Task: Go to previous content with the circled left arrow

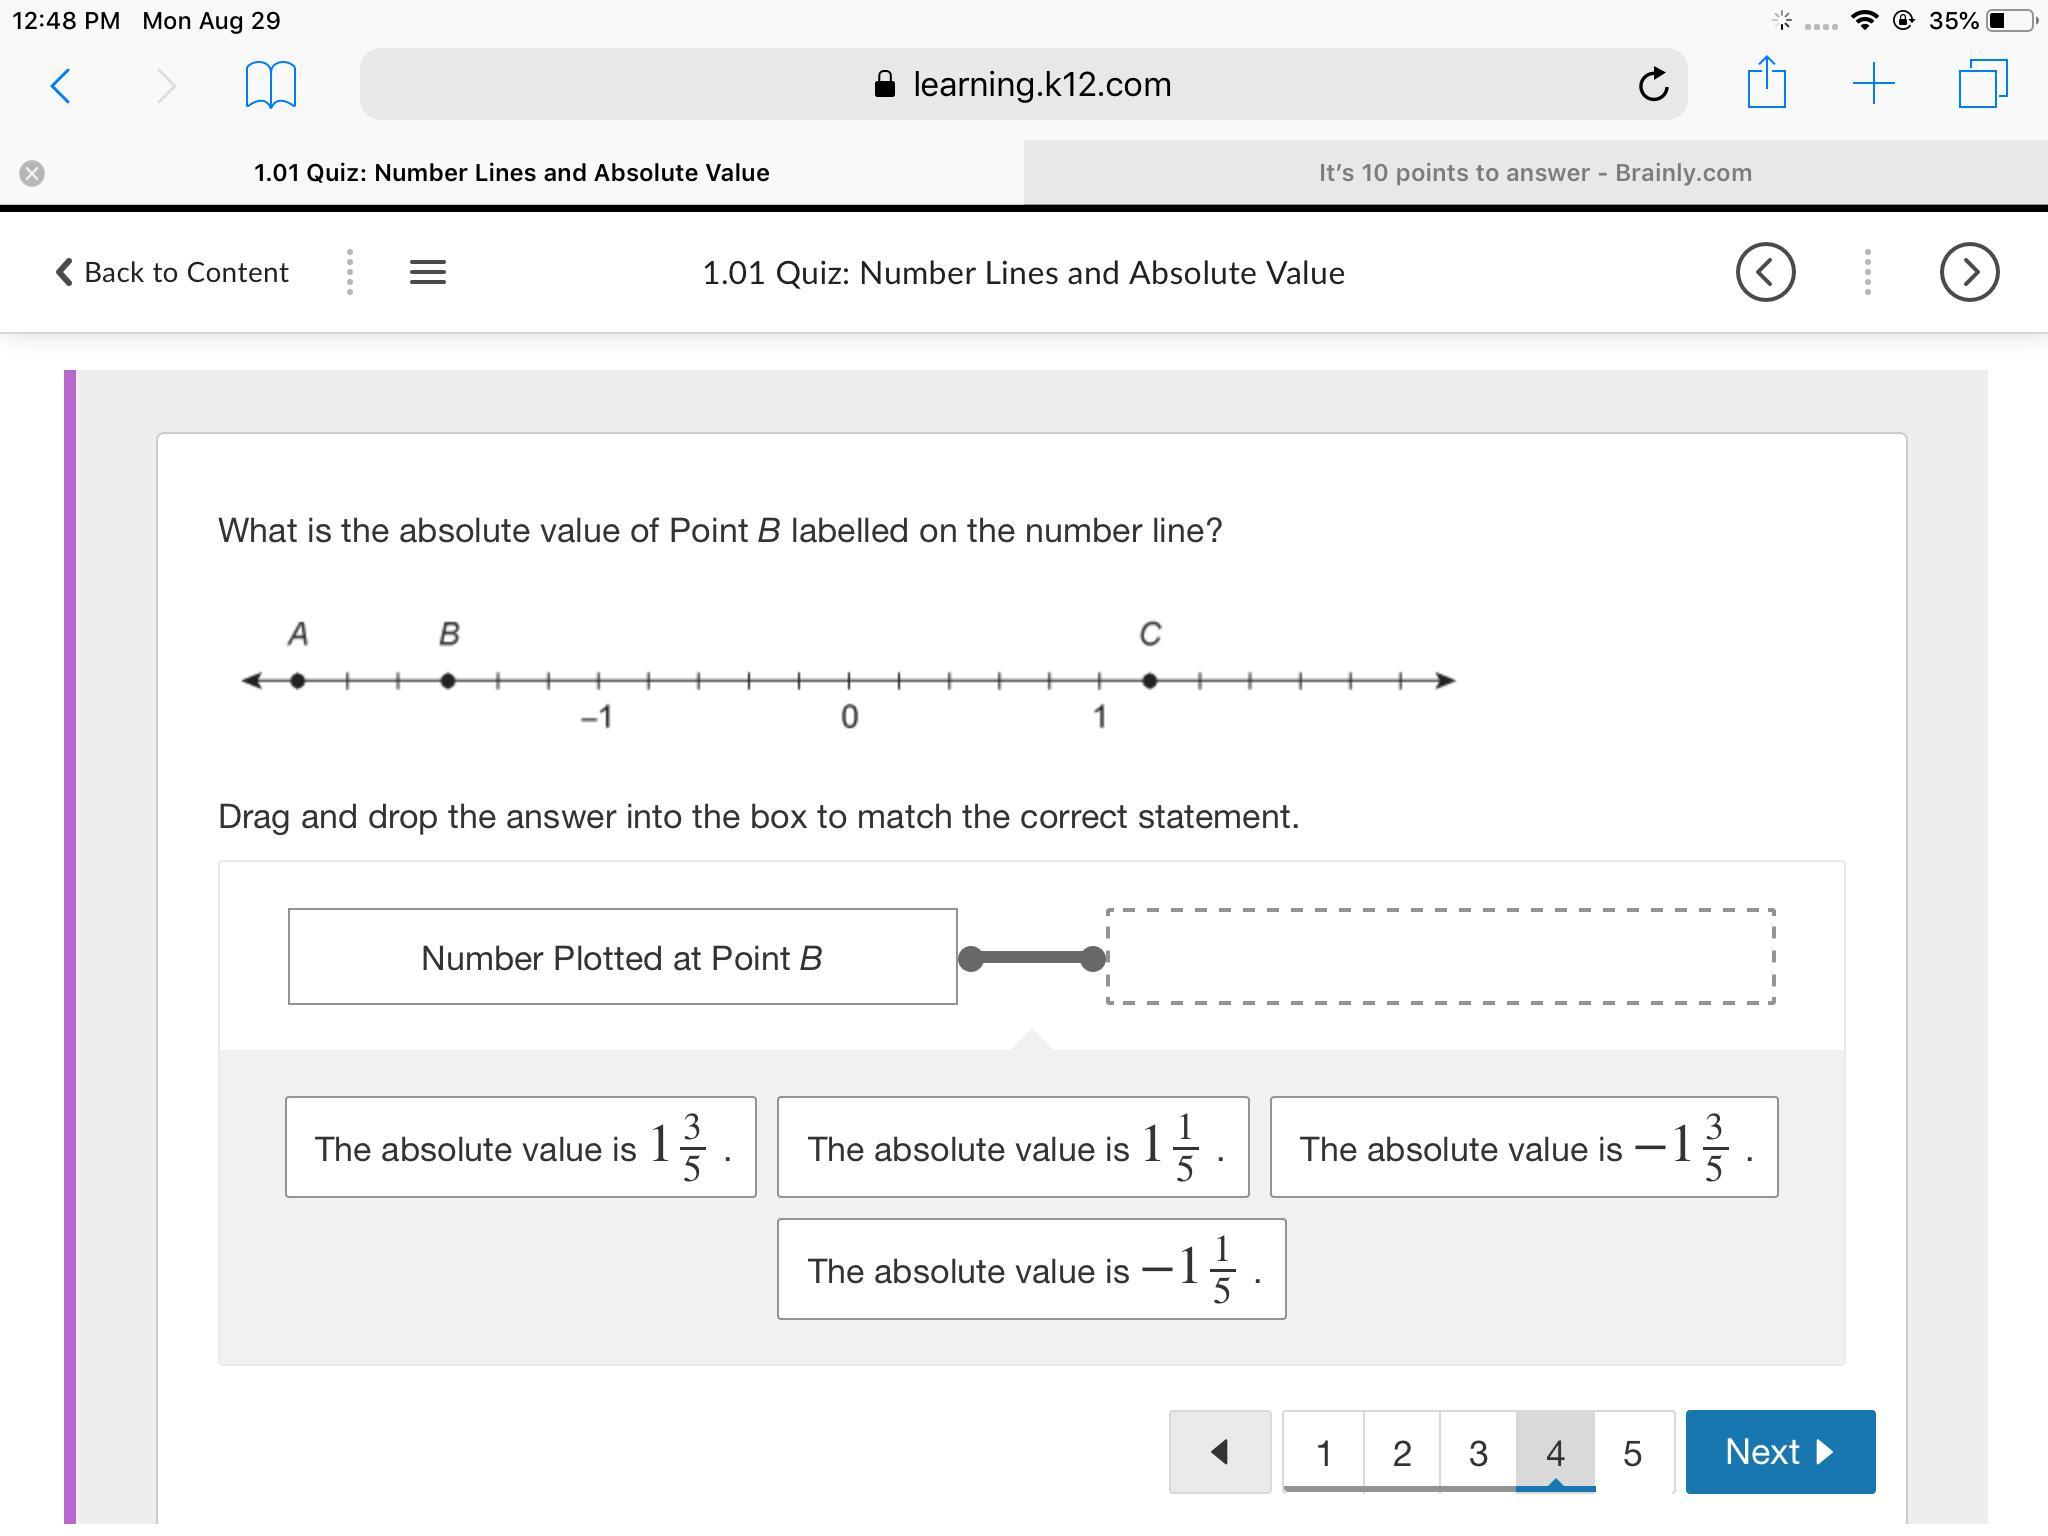Action: 1766,272
